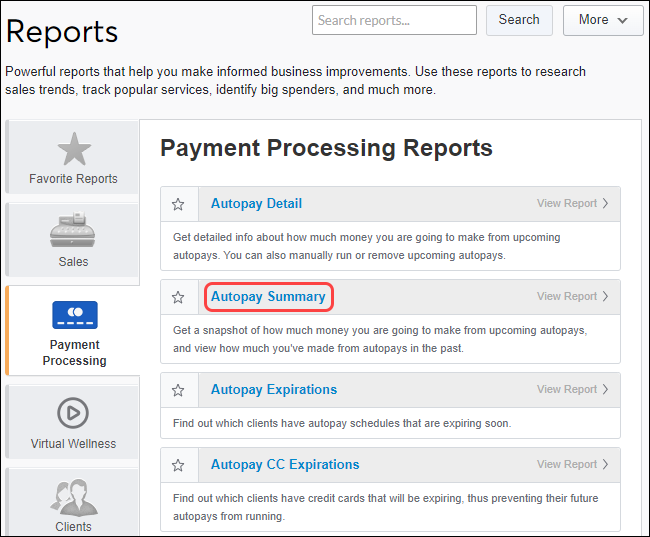
Task: Favorite the Autopay Expirations report star
Action: click(x=178, y=390)
